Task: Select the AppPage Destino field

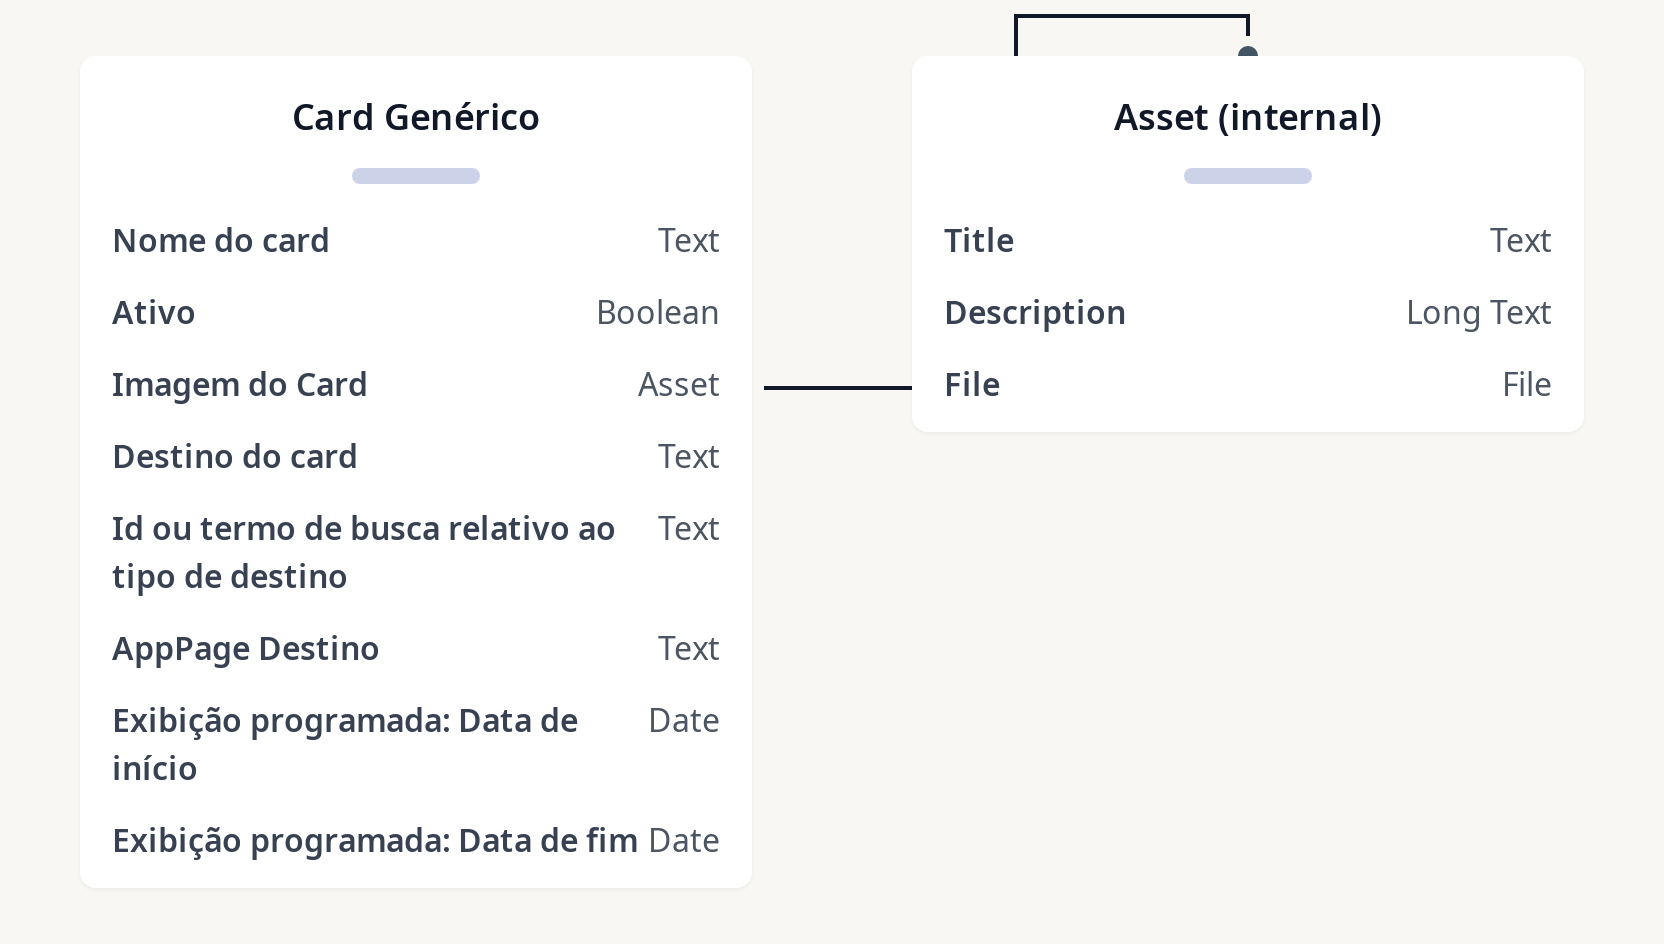Action: pyautogui.click(x=246, y=649)
